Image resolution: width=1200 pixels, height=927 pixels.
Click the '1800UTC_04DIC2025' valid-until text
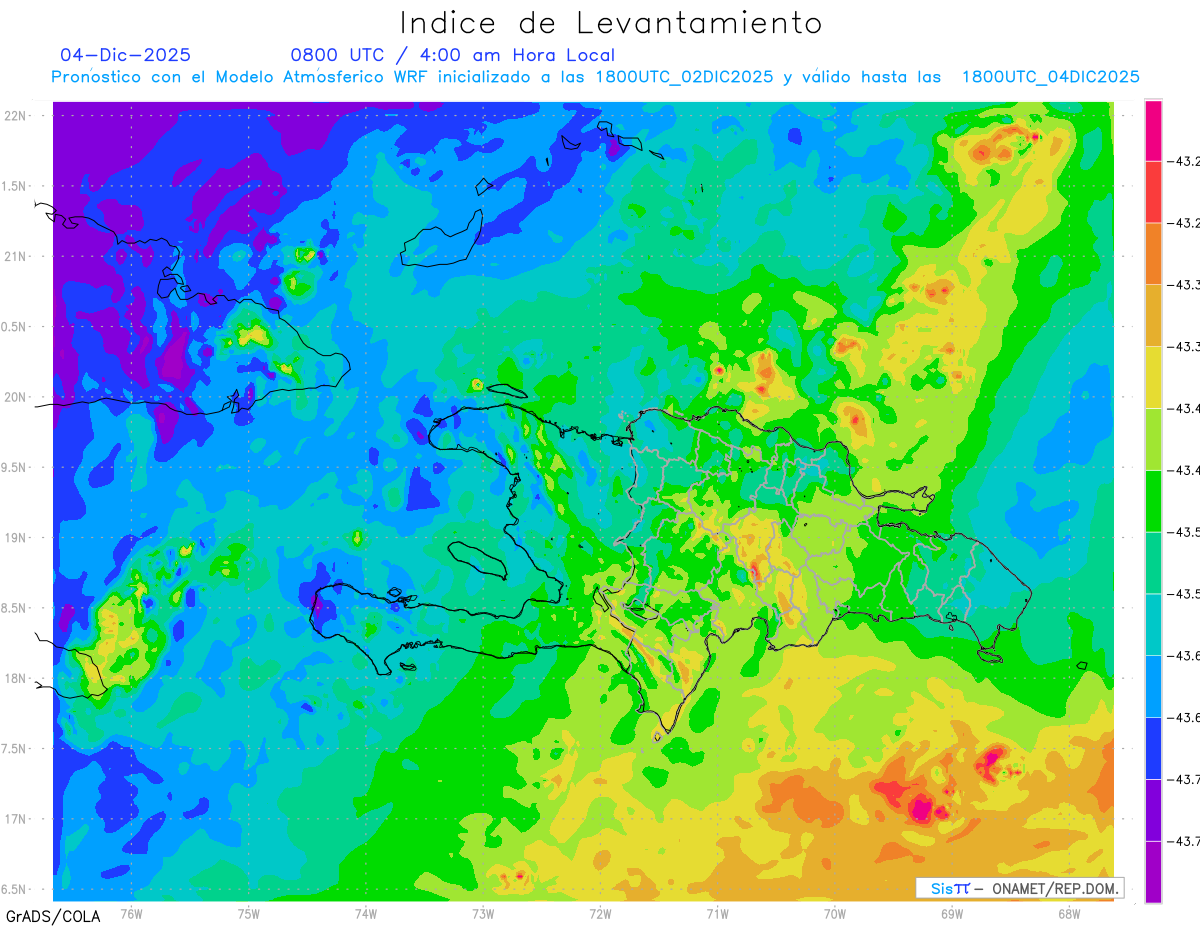click(x=1050, y=77)
